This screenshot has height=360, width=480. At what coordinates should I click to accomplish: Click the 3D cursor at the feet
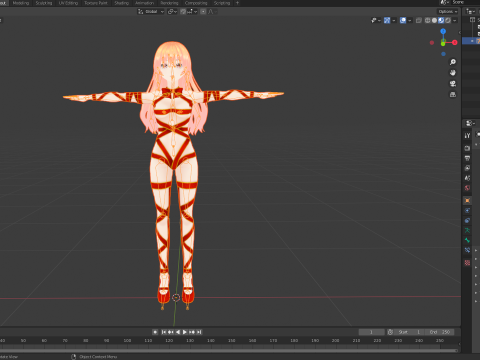click(x=176, y=298)
